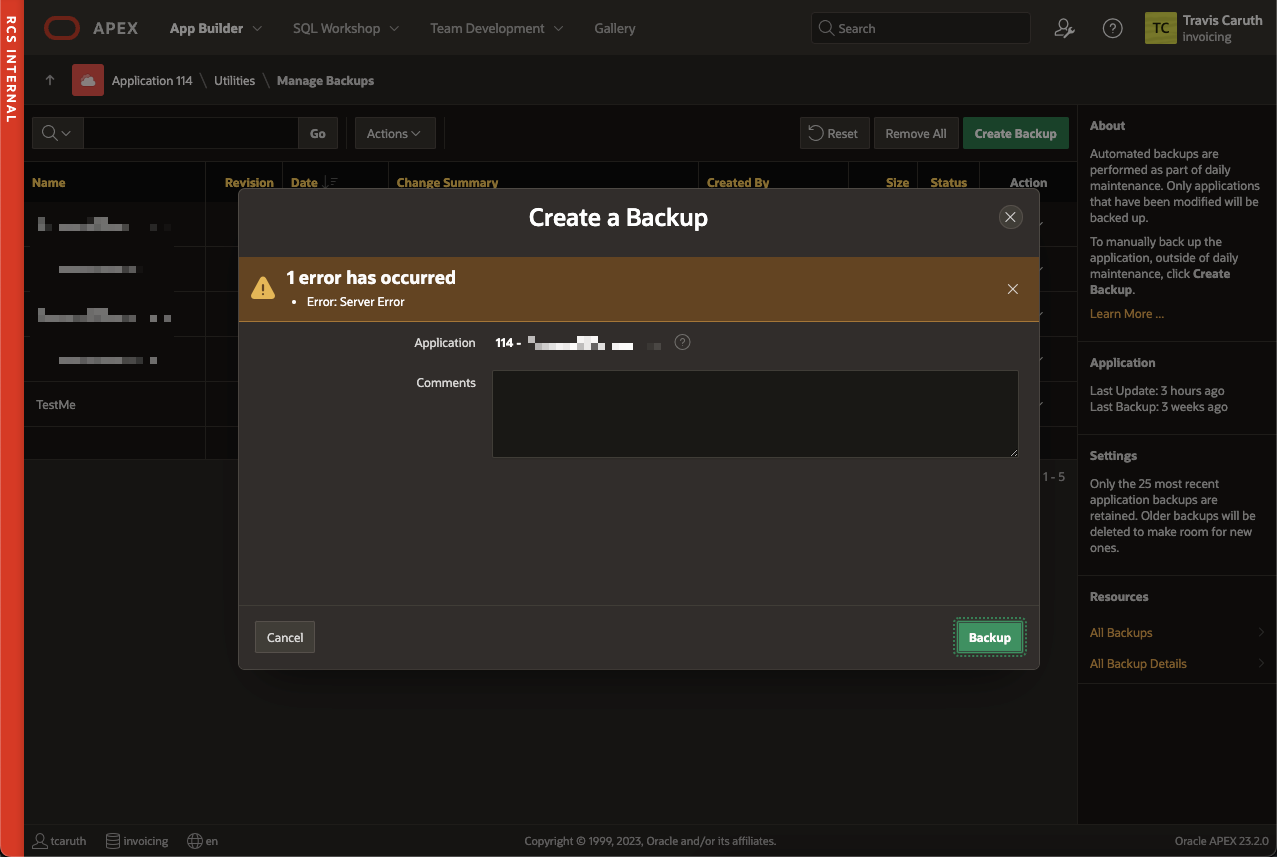Click the search magnifier column selector
1277x857 pixels.
click(x=57, y=133)
